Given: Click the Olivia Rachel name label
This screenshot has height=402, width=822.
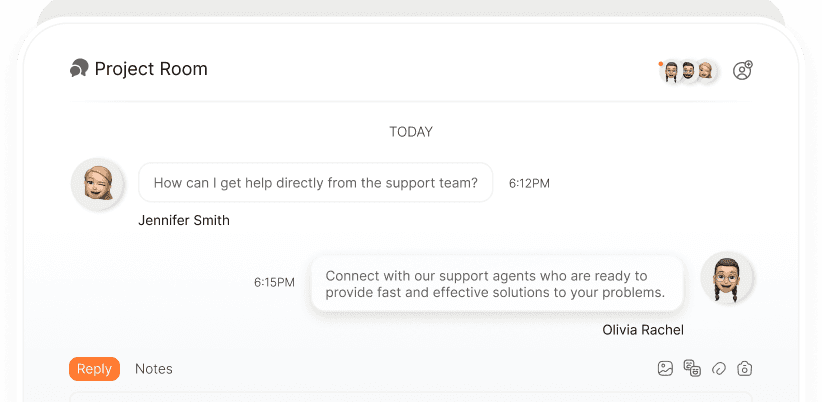Looking at the screenshot, I should (643, 330).
